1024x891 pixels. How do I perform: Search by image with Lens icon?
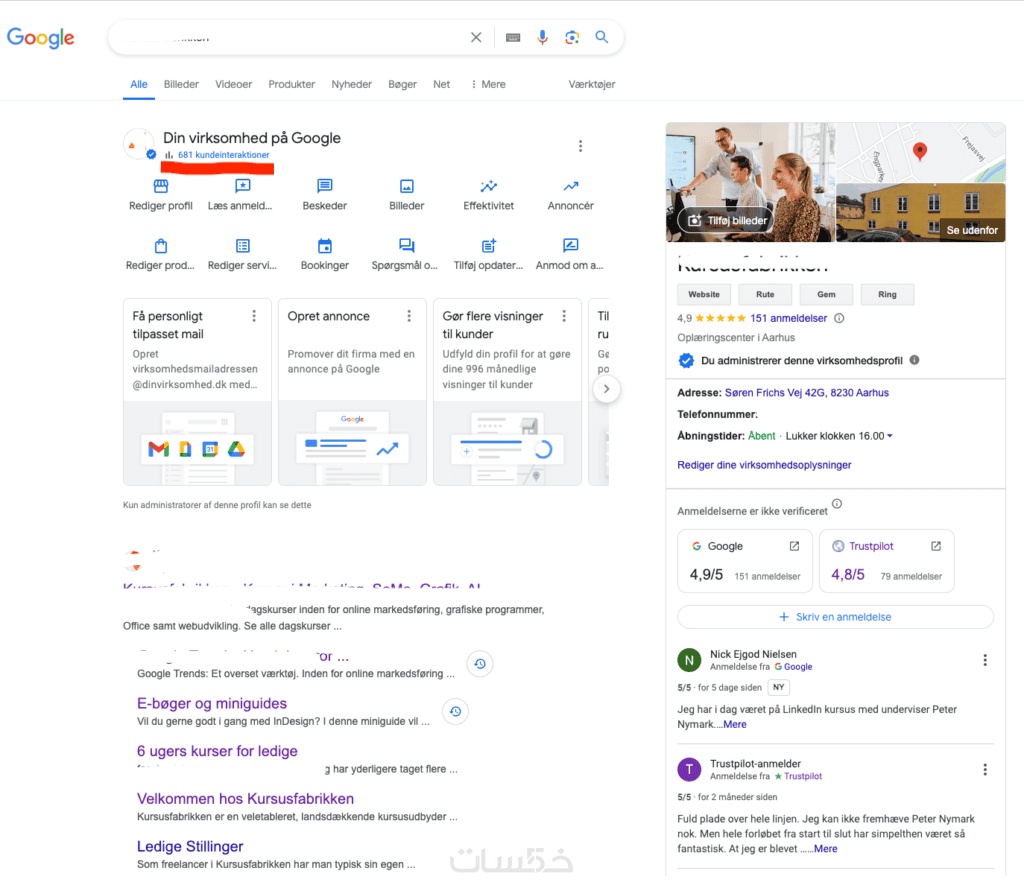(572, 37)
